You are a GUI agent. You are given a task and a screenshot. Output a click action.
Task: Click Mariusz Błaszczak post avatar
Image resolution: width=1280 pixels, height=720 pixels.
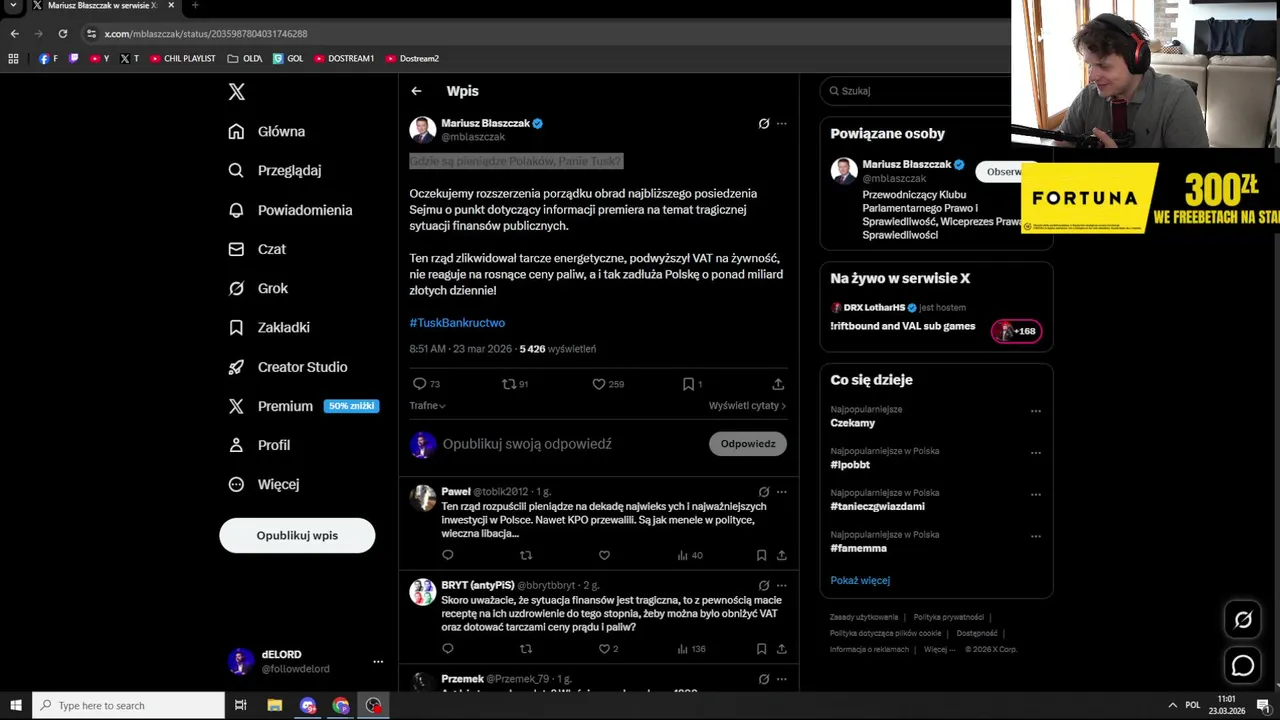click(x=422, y=130)
